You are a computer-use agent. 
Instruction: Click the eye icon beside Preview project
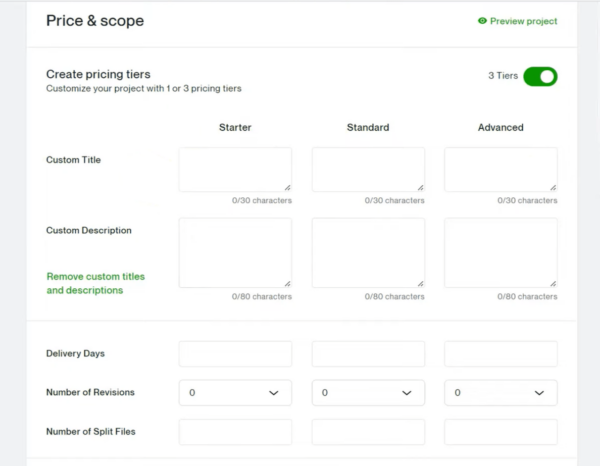pos(482,21)
